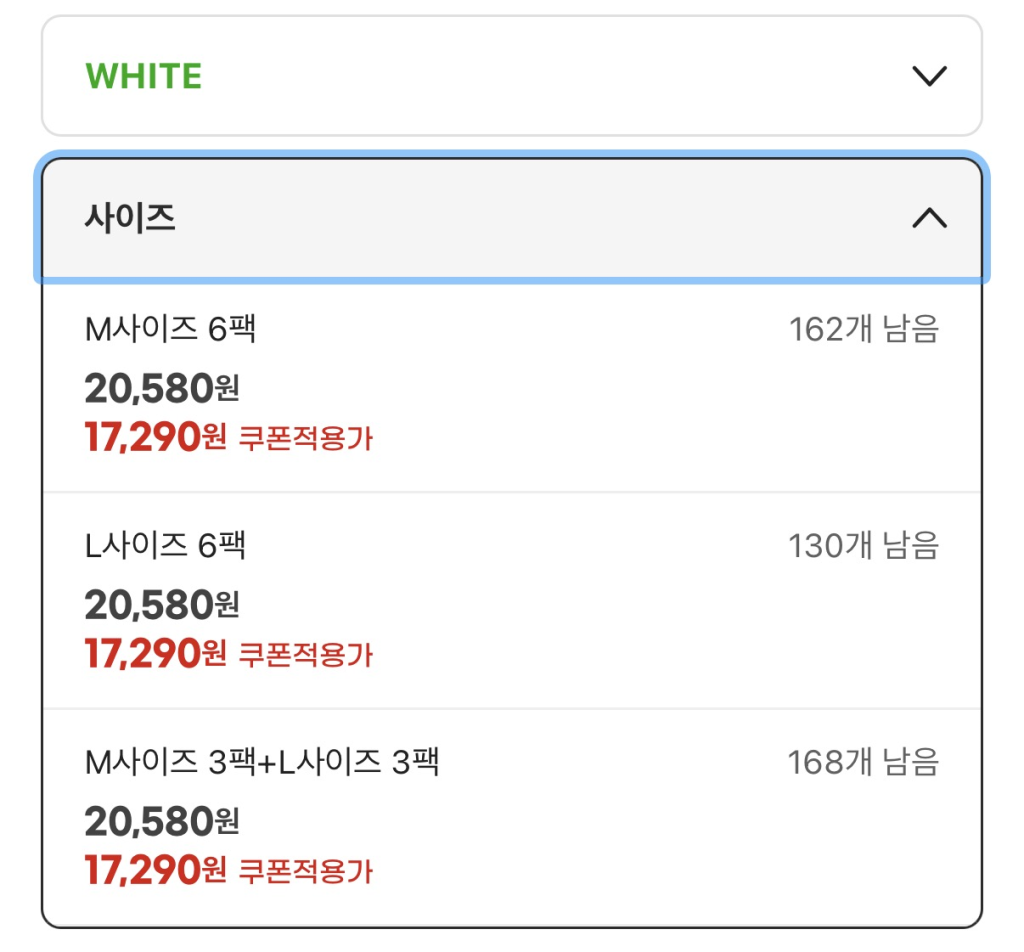Click 20,580원 price of mixed pack option
This screenshot has height=952, width=1024.
(161, 822)
